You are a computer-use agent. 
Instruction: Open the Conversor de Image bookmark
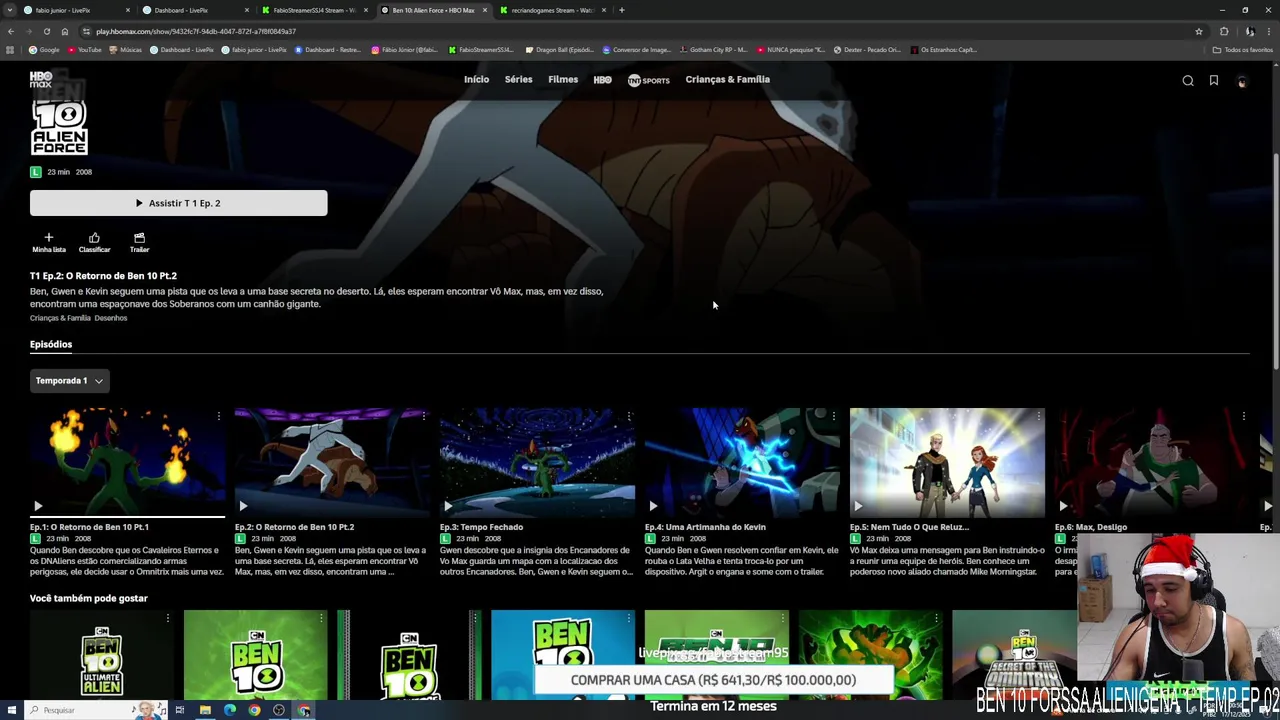(x=637, y=49)
